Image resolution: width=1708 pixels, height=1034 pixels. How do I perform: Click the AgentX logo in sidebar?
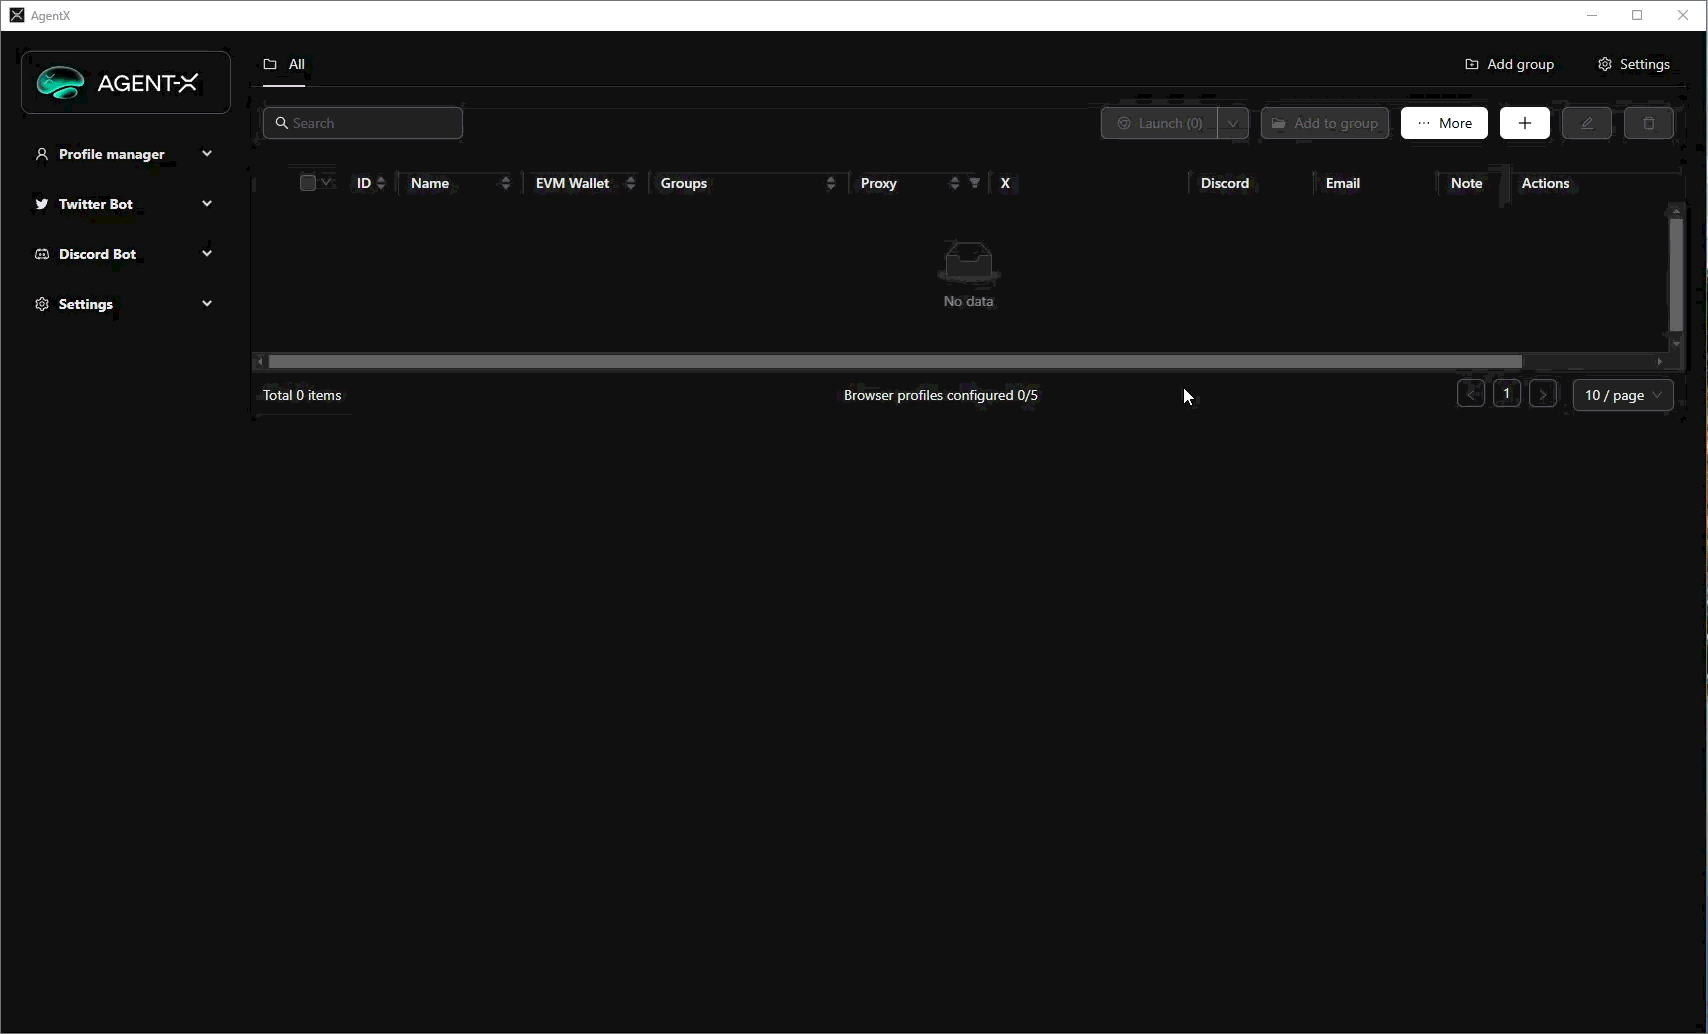(x=125, y=83)
